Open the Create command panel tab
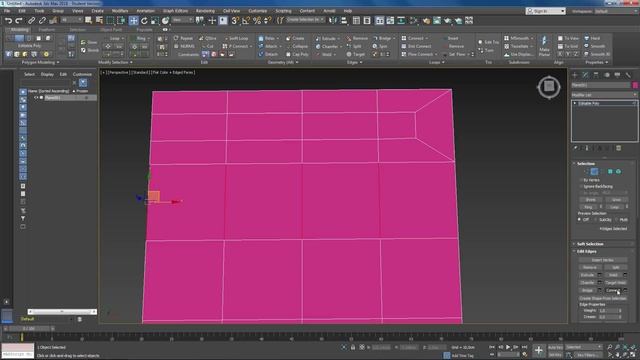The image size is (640, 360). point(575,75)
